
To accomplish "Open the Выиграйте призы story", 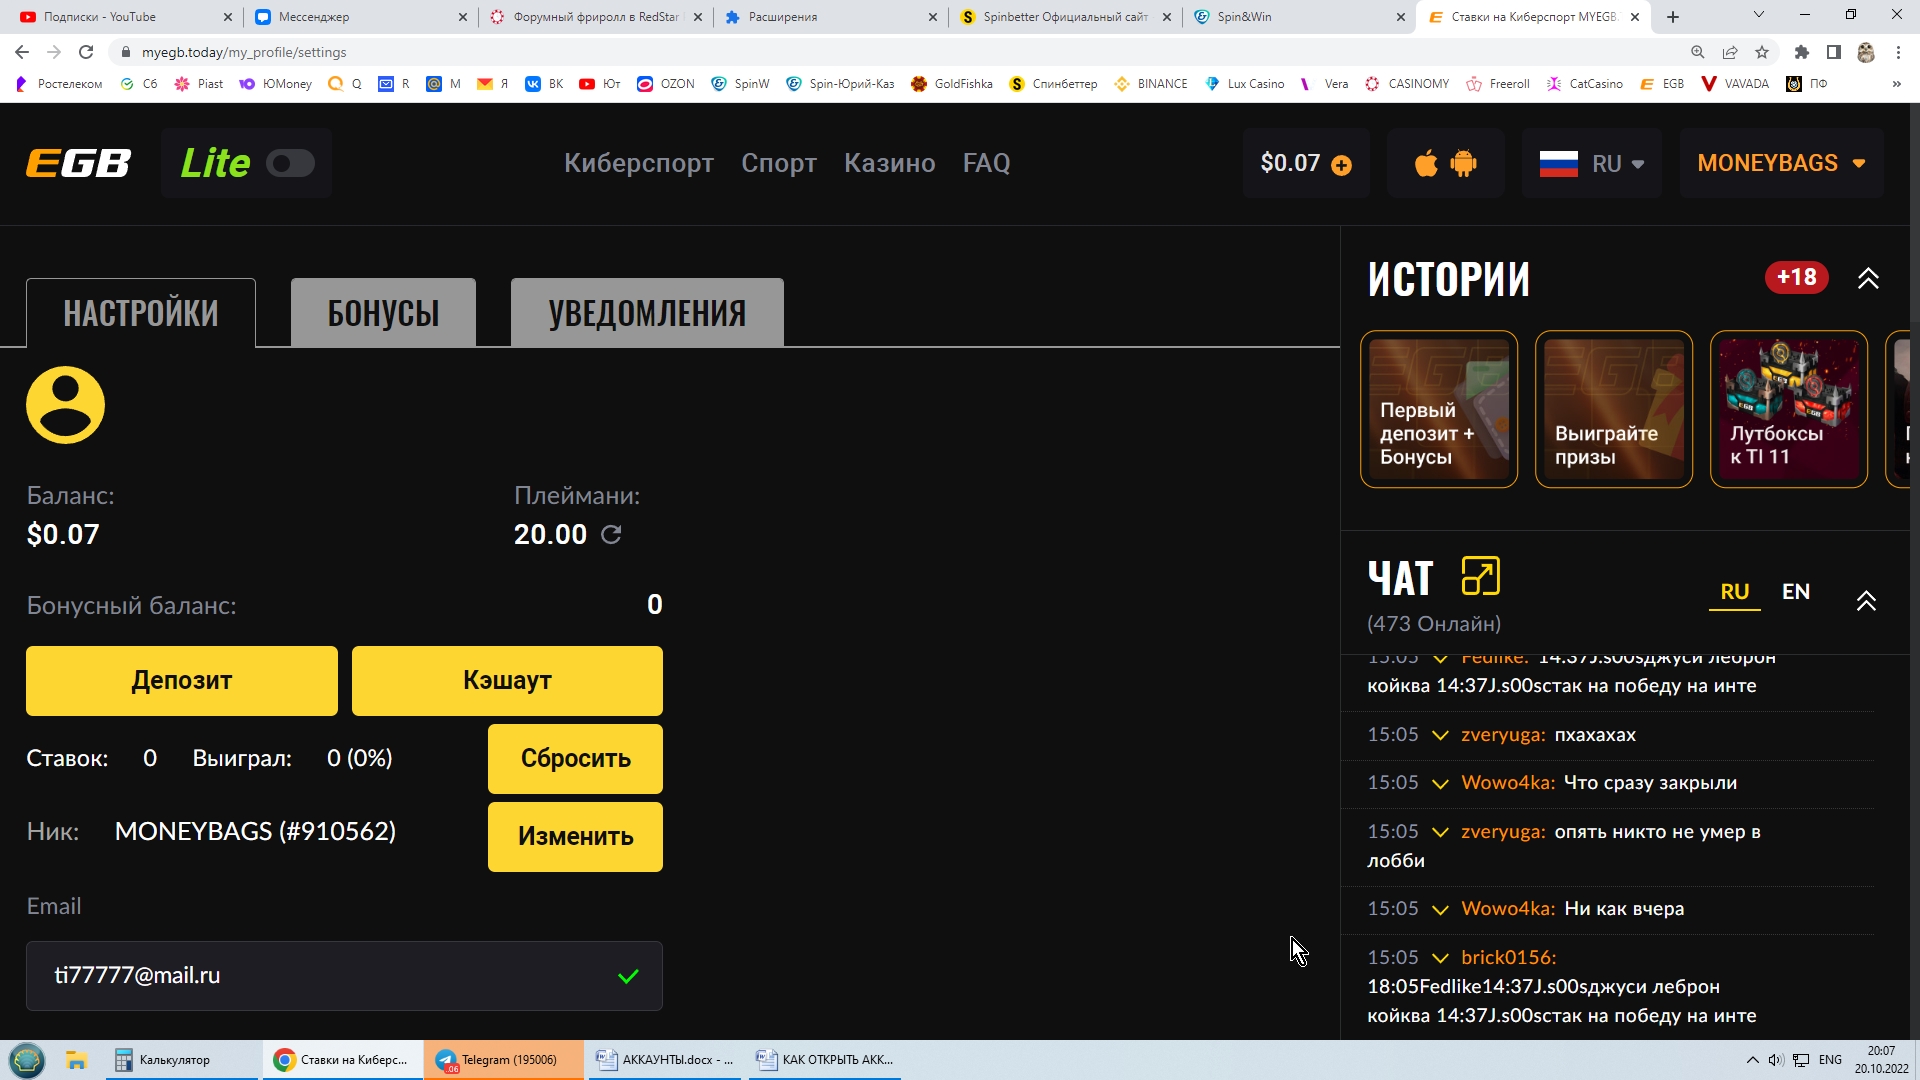I will (x=1614, y=409).
